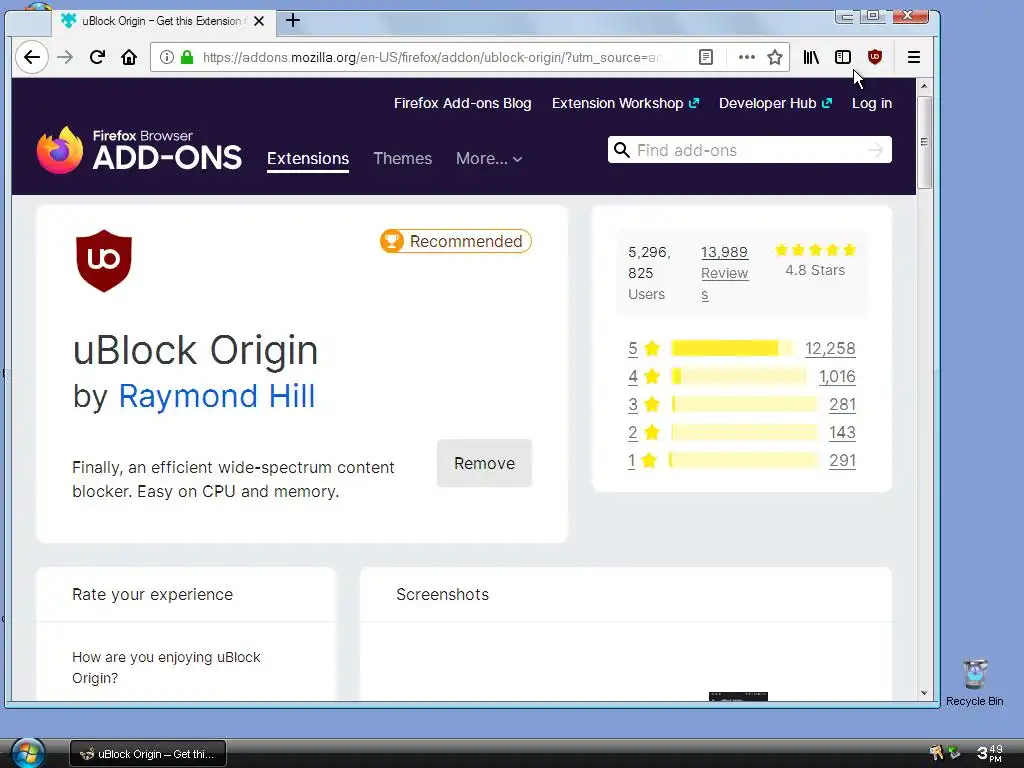Click the 5-star rating bar
1024x768 pixels.
(733, 348)
